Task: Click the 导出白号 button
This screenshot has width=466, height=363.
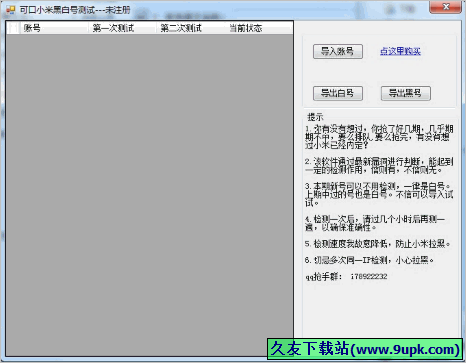Action: click(338, 93)
